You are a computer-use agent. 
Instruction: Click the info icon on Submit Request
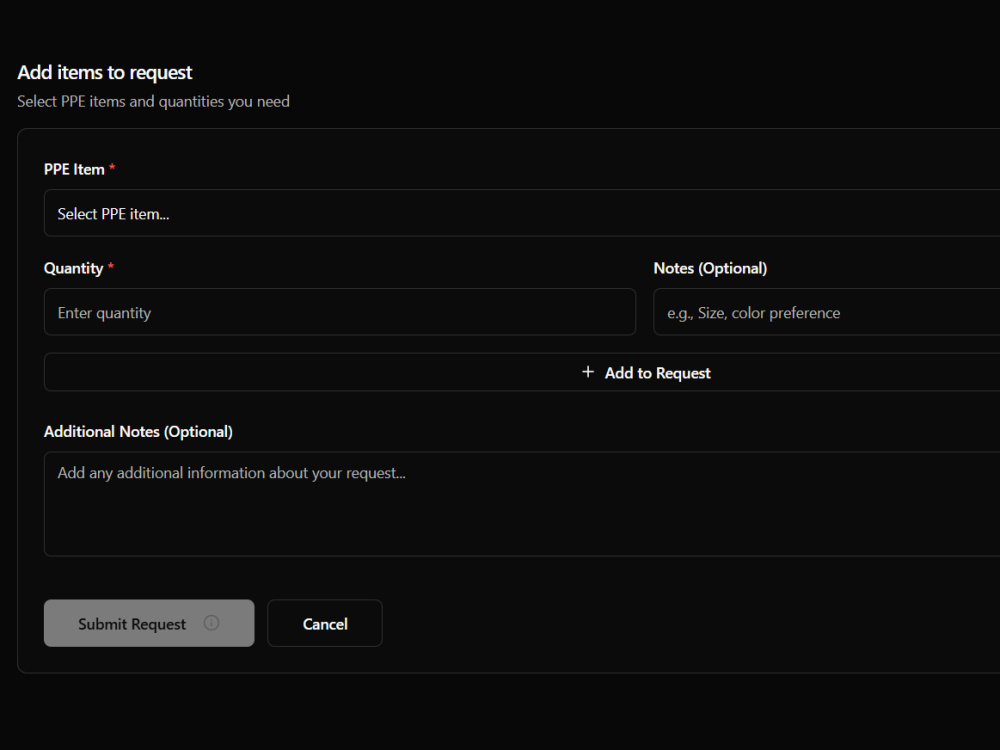click(x=211, y=623)
